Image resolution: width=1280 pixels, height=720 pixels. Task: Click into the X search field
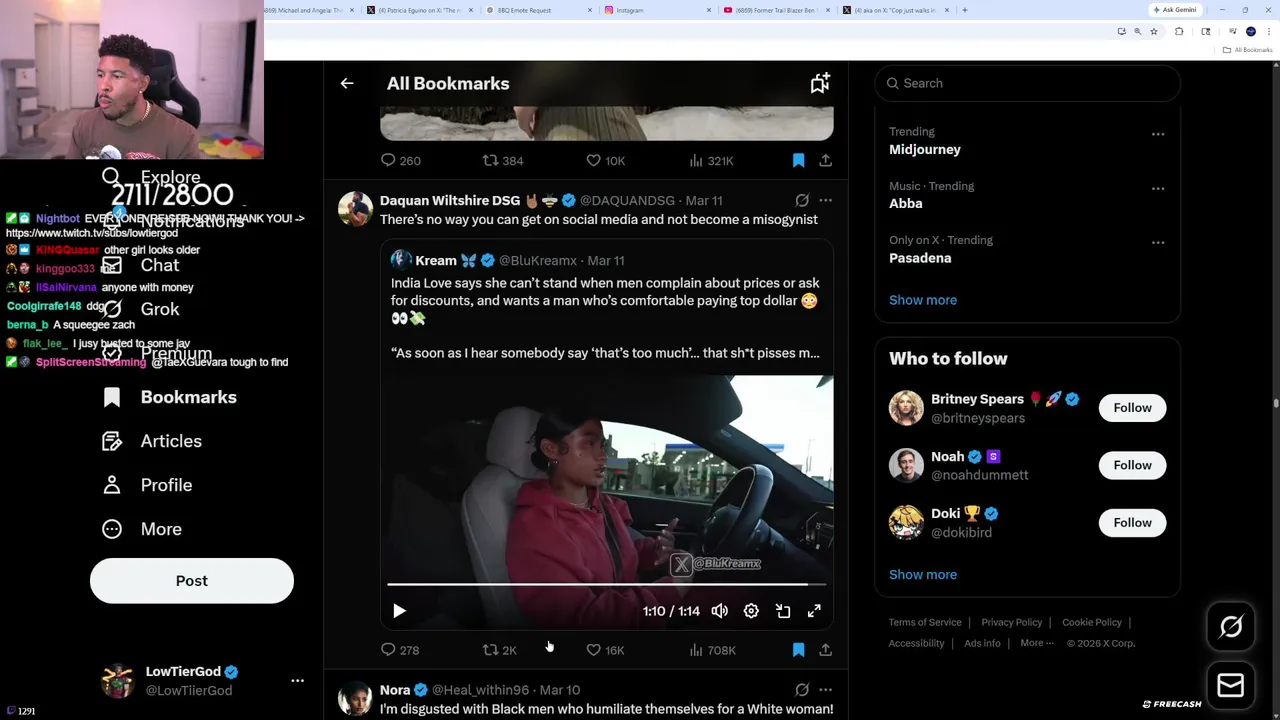point(1028,83)
